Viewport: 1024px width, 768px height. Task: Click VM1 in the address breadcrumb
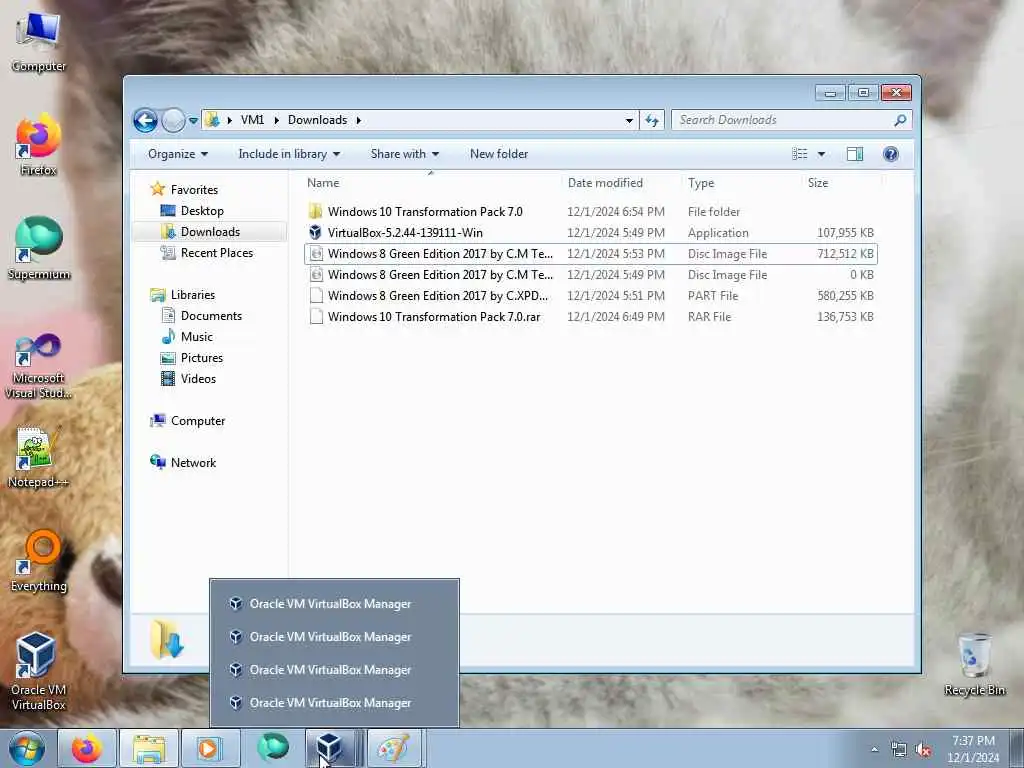tap(252, 120)
